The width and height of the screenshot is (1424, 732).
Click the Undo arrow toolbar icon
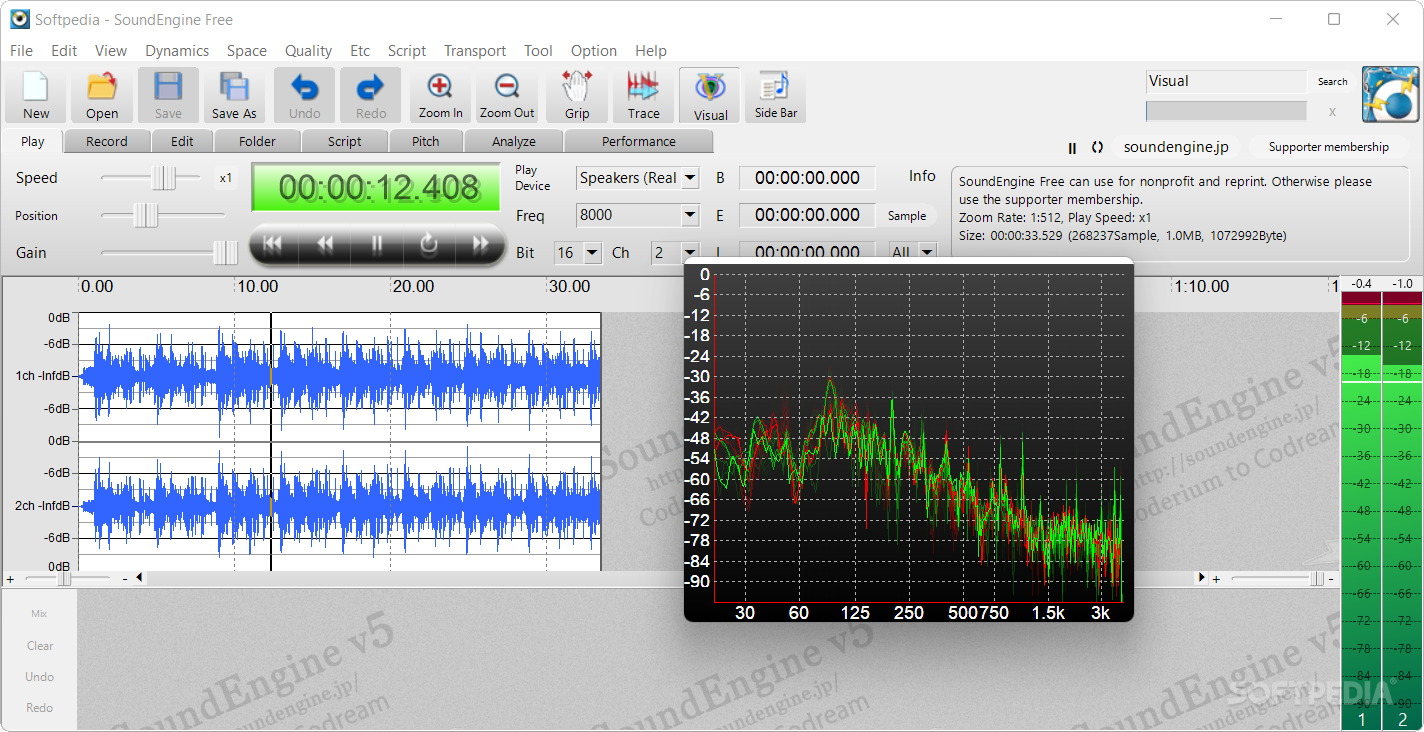coord(305,96)
